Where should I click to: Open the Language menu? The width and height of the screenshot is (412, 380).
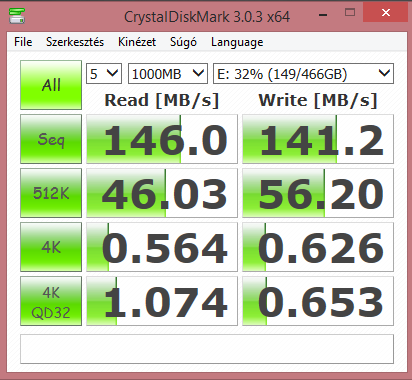coord(237,42)
